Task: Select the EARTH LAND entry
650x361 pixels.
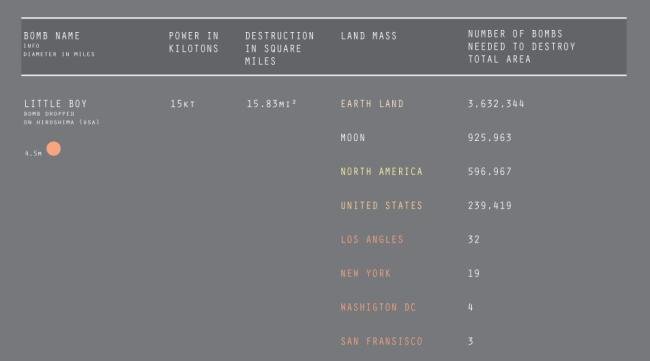Action: point(372,104)
